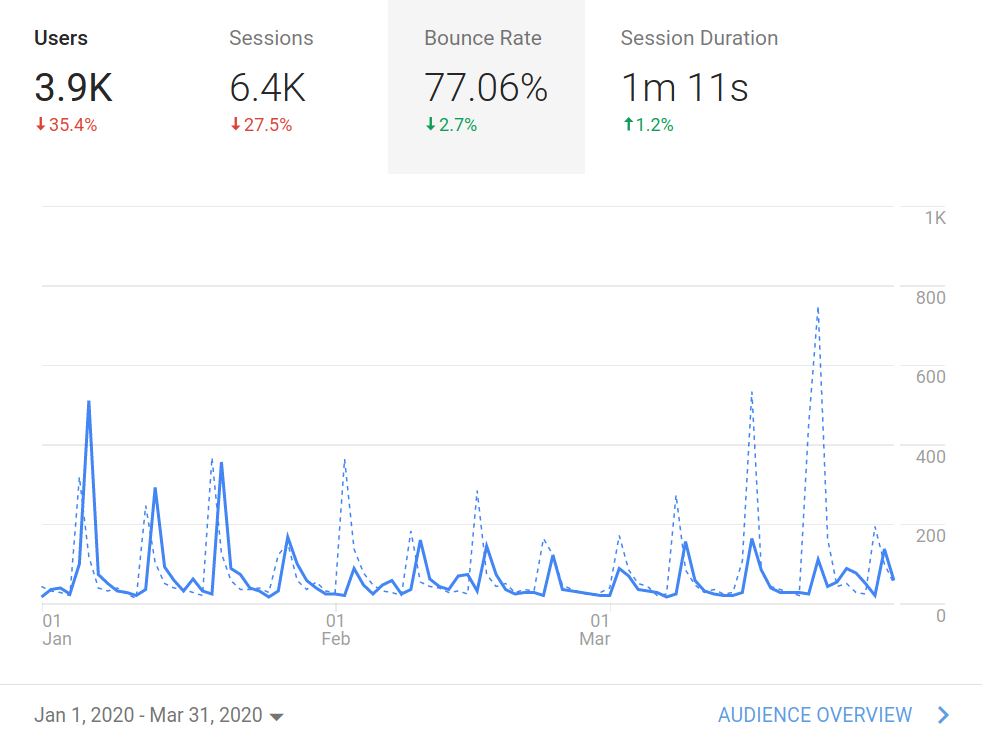Screen dimensions: 982x740
Task: Click the 800 y-axis label
Action: click(x=931, y=297)
